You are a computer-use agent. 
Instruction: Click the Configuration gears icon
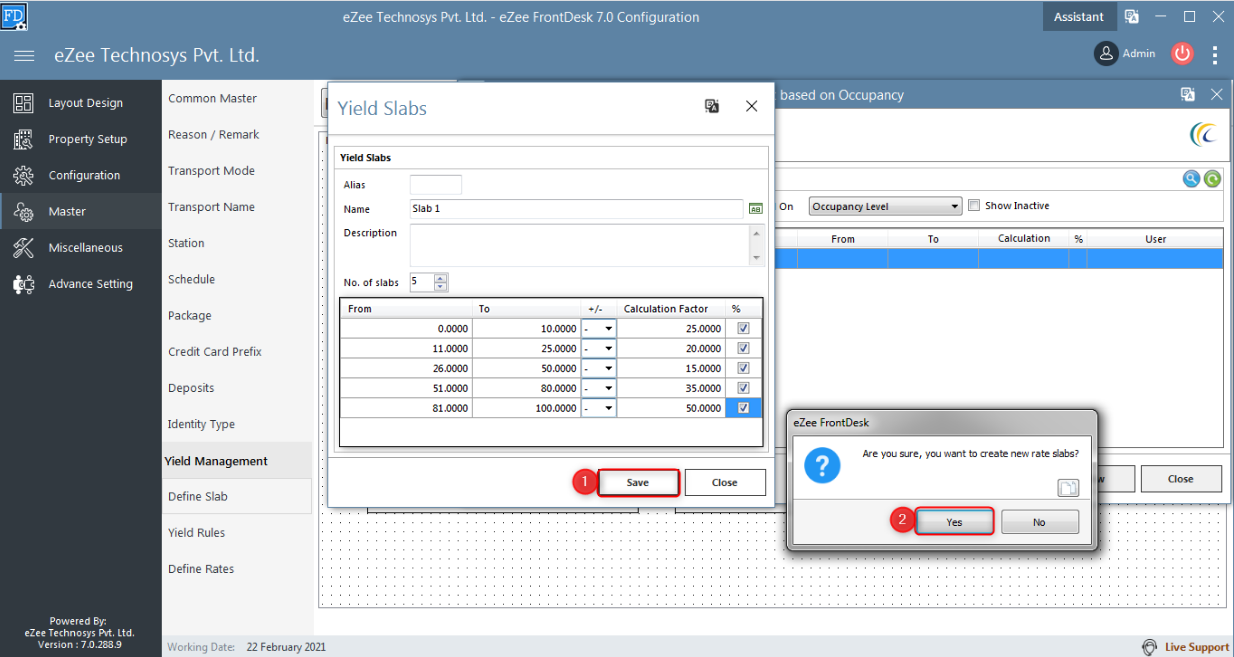23,175
